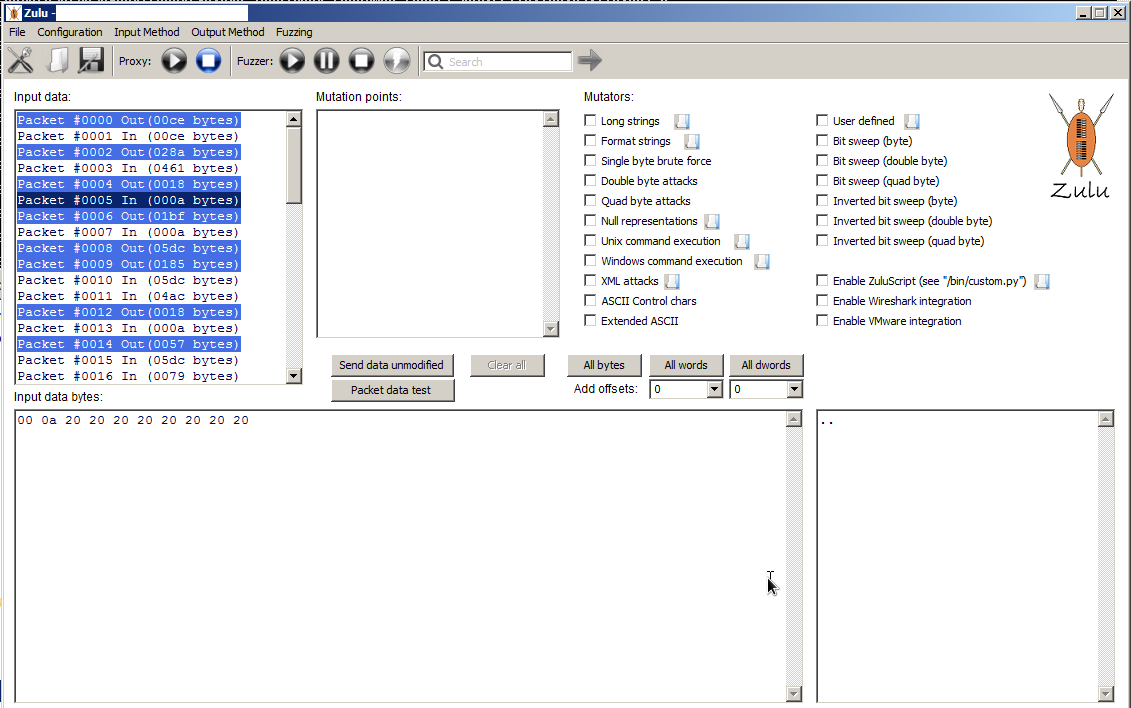Enable Bit sweep (byte)
The width and height of the screenshot is (1131, 708).
coord(822,141)
